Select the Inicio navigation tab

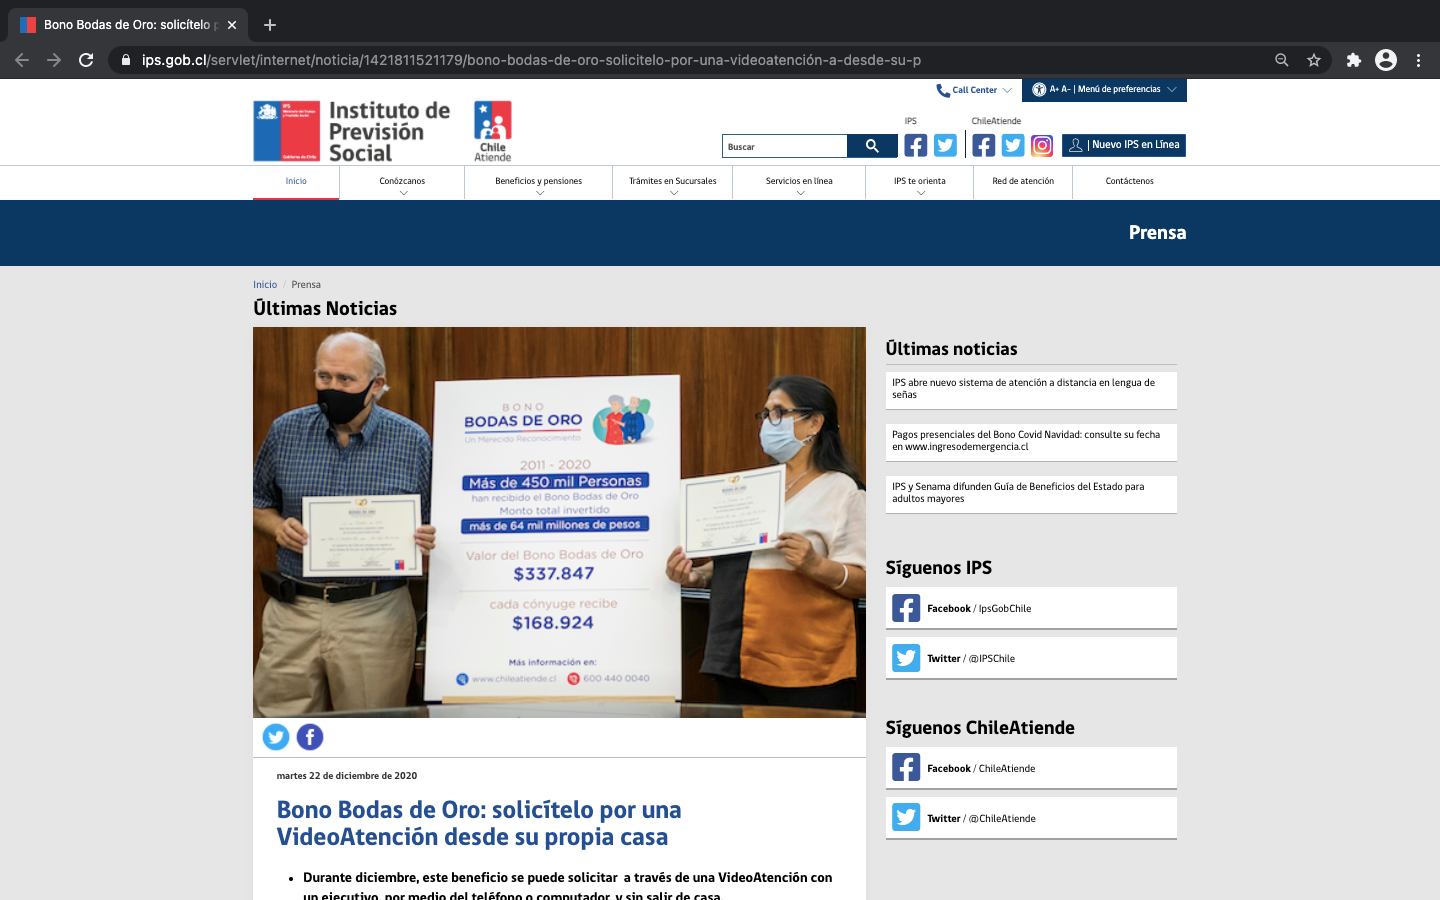296,182
